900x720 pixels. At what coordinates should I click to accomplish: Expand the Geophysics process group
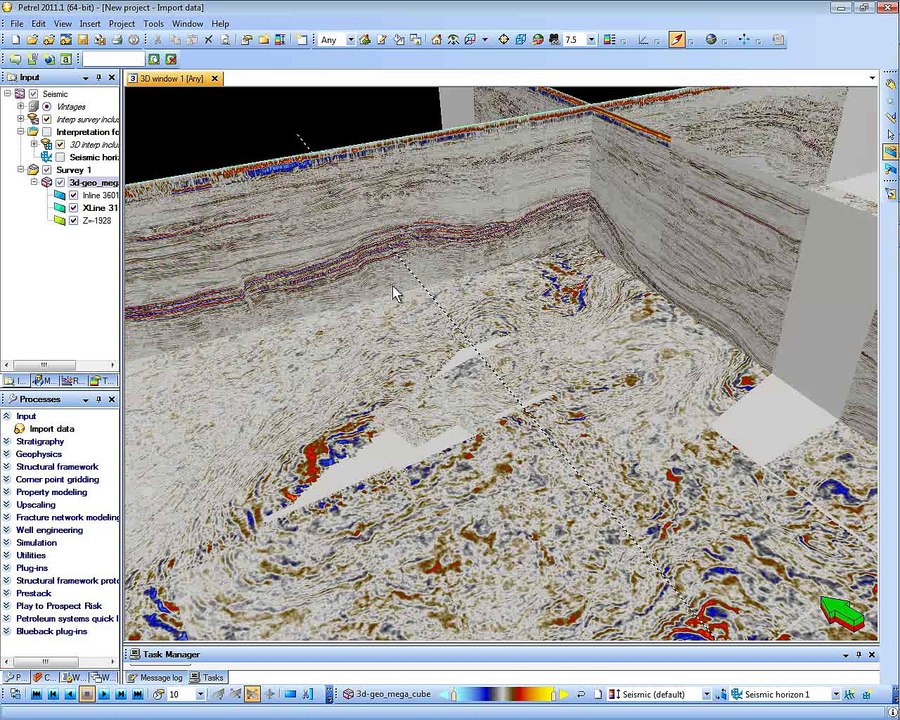click(7, 454)
